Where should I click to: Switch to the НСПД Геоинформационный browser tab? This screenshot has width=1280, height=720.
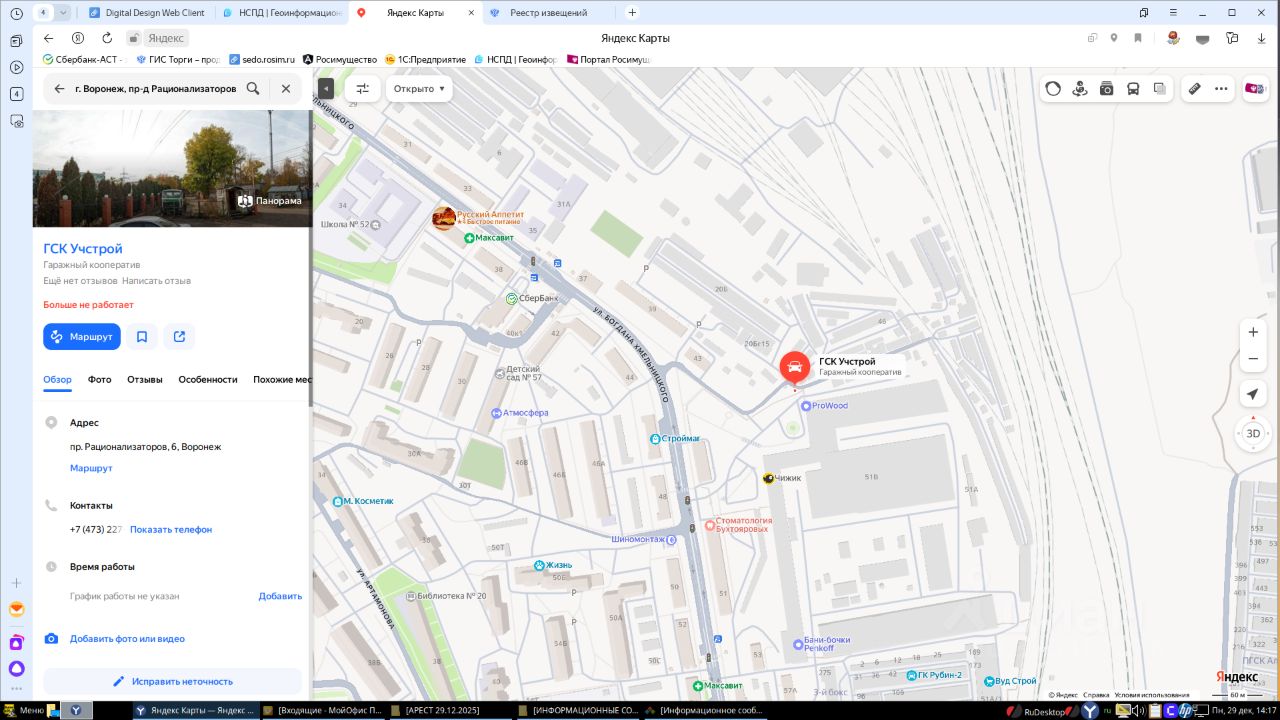coord(281,13)
